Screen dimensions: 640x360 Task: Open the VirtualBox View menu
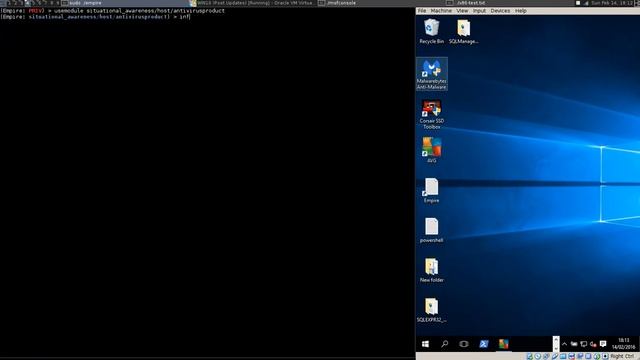(x=462, y=11)
